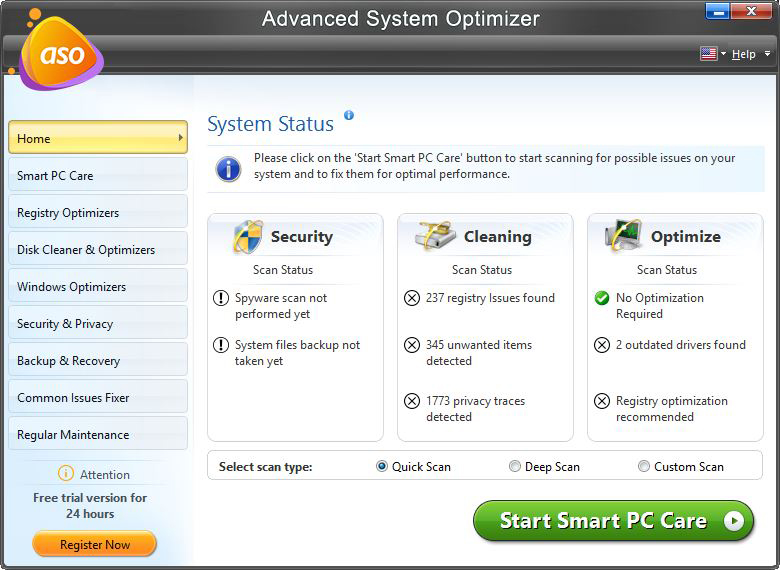Select the Deep Scan radio button
This screenshot has width=780, height=570.
515,466
